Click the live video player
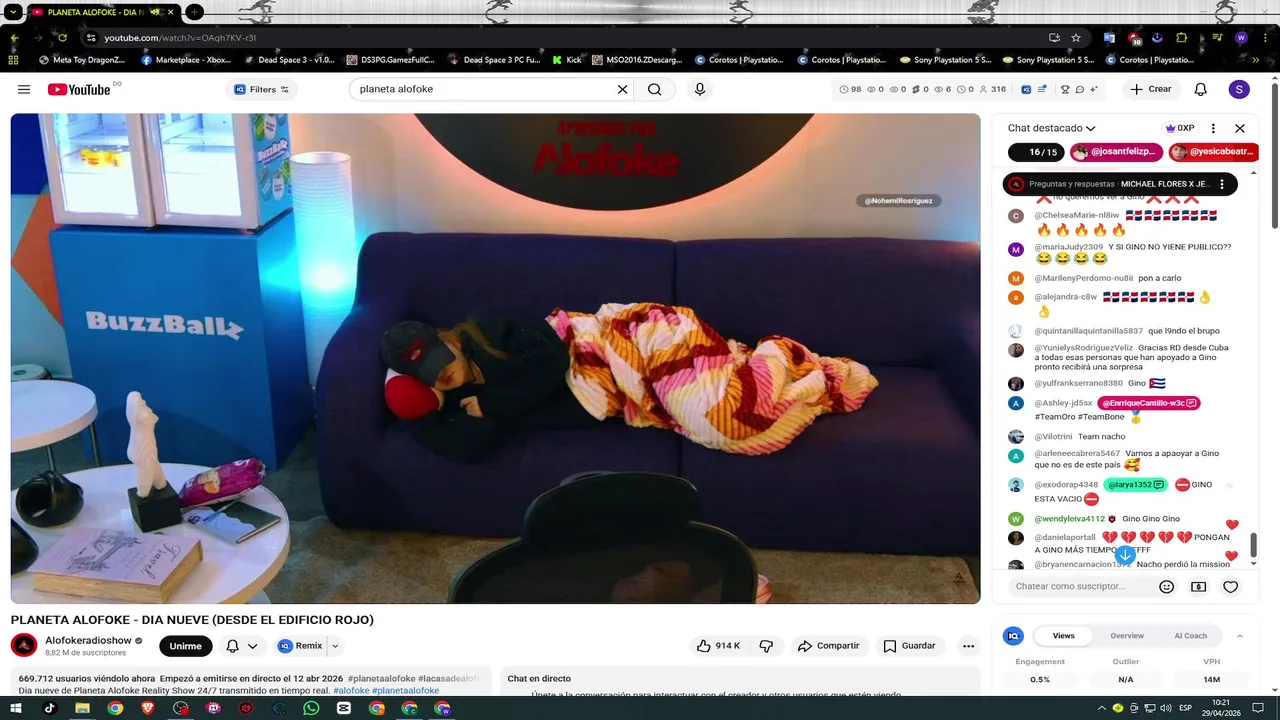1280x720 pixels. 495,358
